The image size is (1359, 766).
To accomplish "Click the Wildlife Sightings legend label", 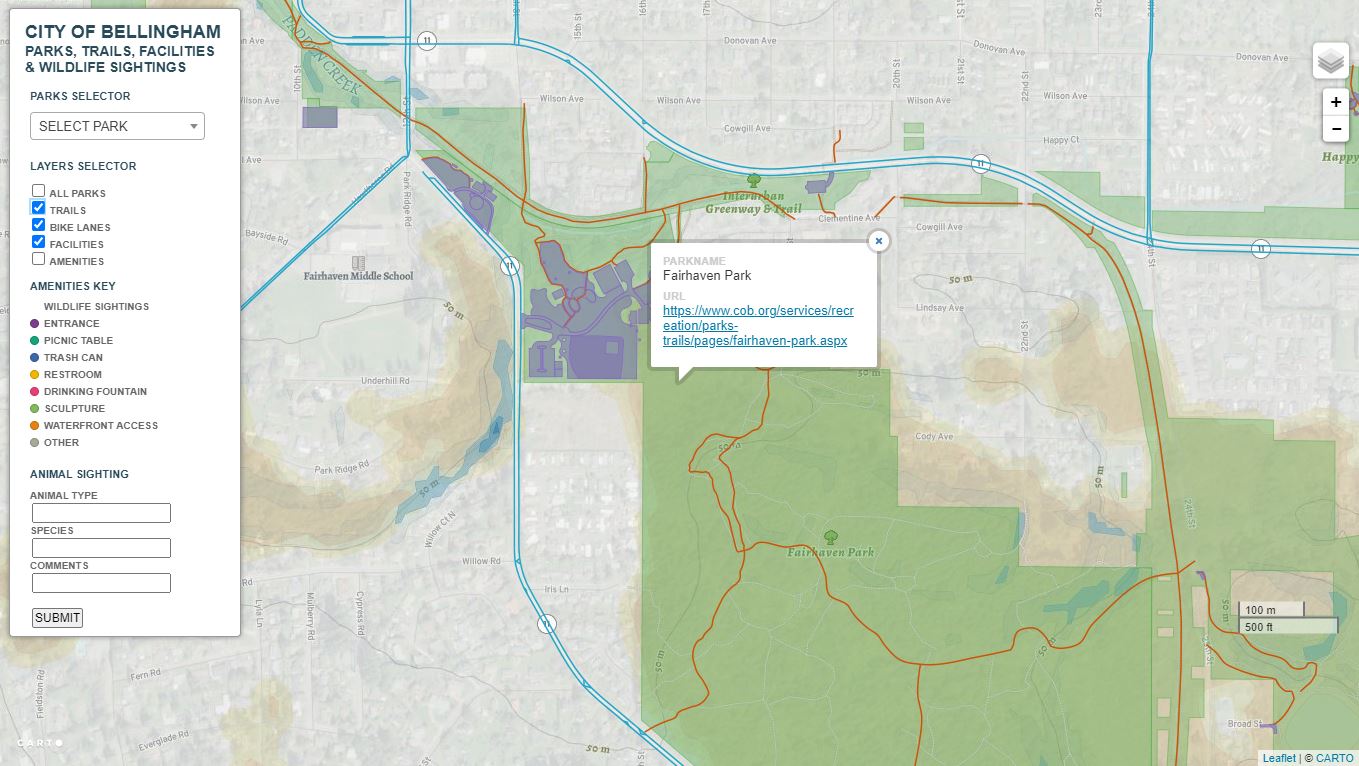I will click(96, 307).
